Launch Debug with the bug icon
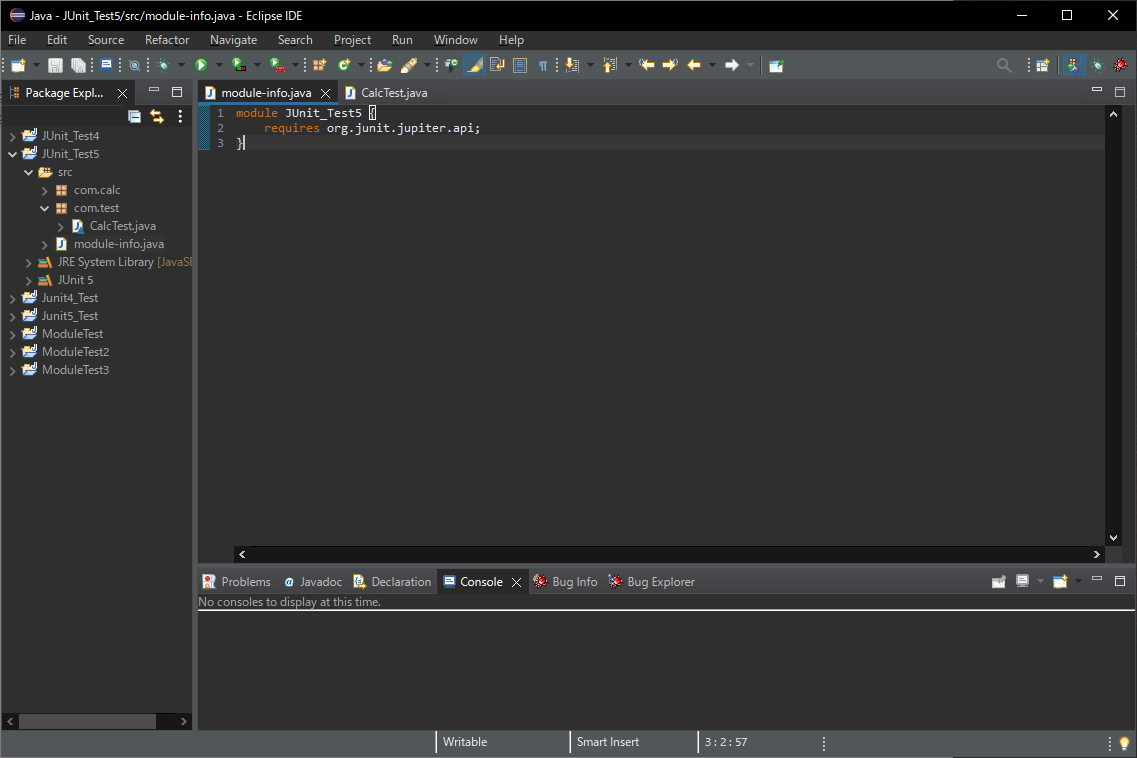Screen dimensions: 1137x758 [164, 65]
